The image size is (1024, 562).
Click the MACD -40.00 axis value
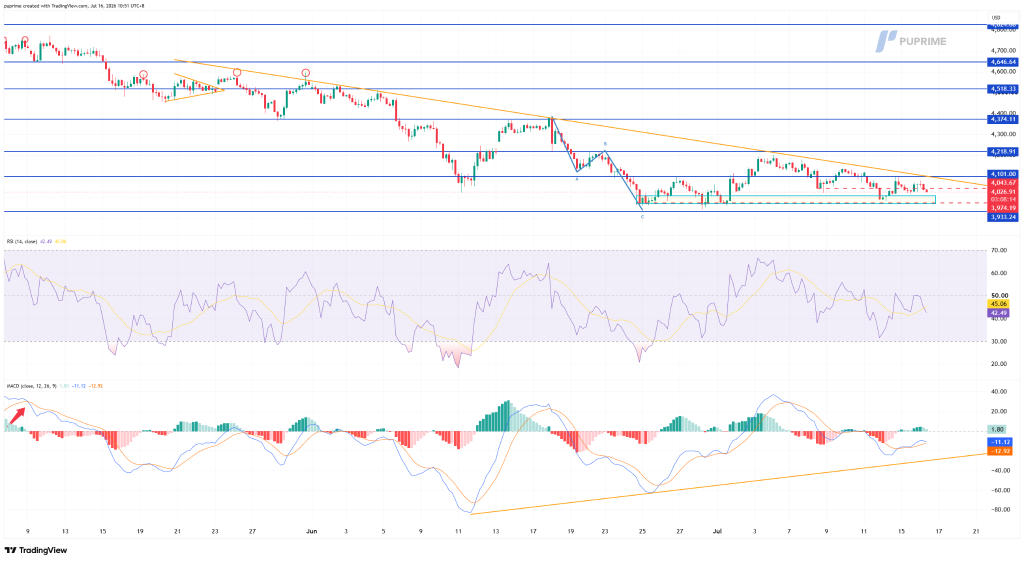point(999,470)
